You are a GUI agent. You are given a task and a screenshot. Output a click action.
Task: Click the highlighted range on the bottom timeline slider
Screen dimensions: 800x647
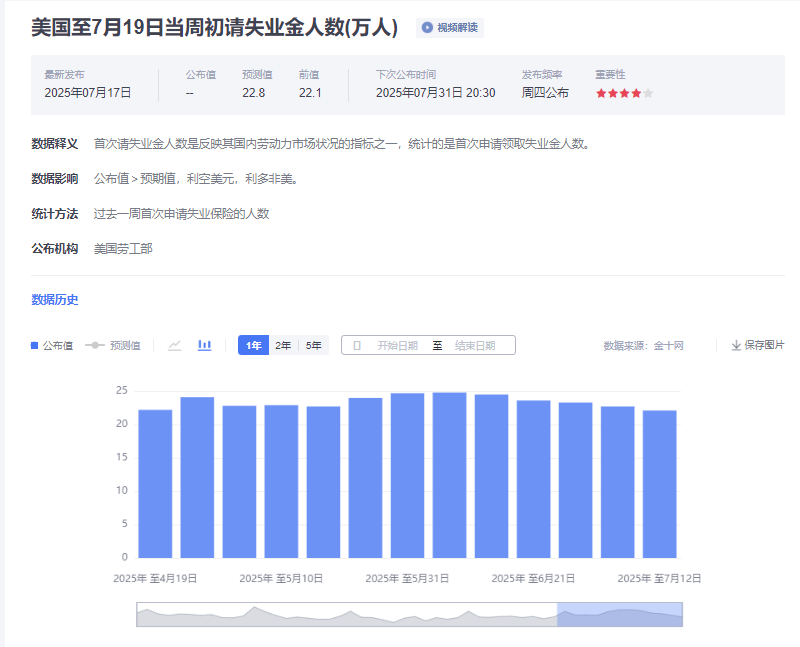618,615
